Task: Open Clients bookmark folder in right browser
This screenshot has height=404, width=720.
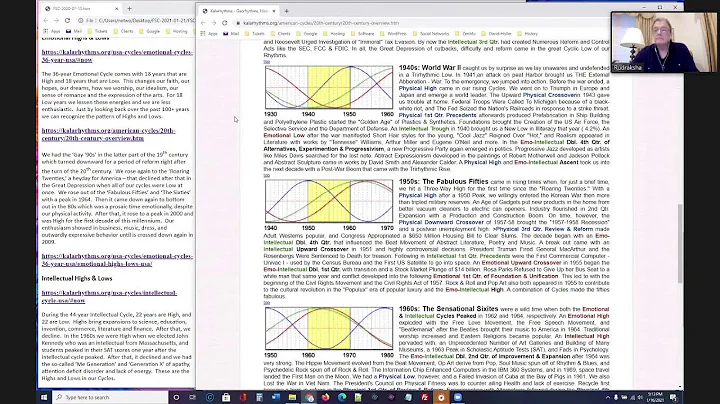Action: [x=281, y=34]
